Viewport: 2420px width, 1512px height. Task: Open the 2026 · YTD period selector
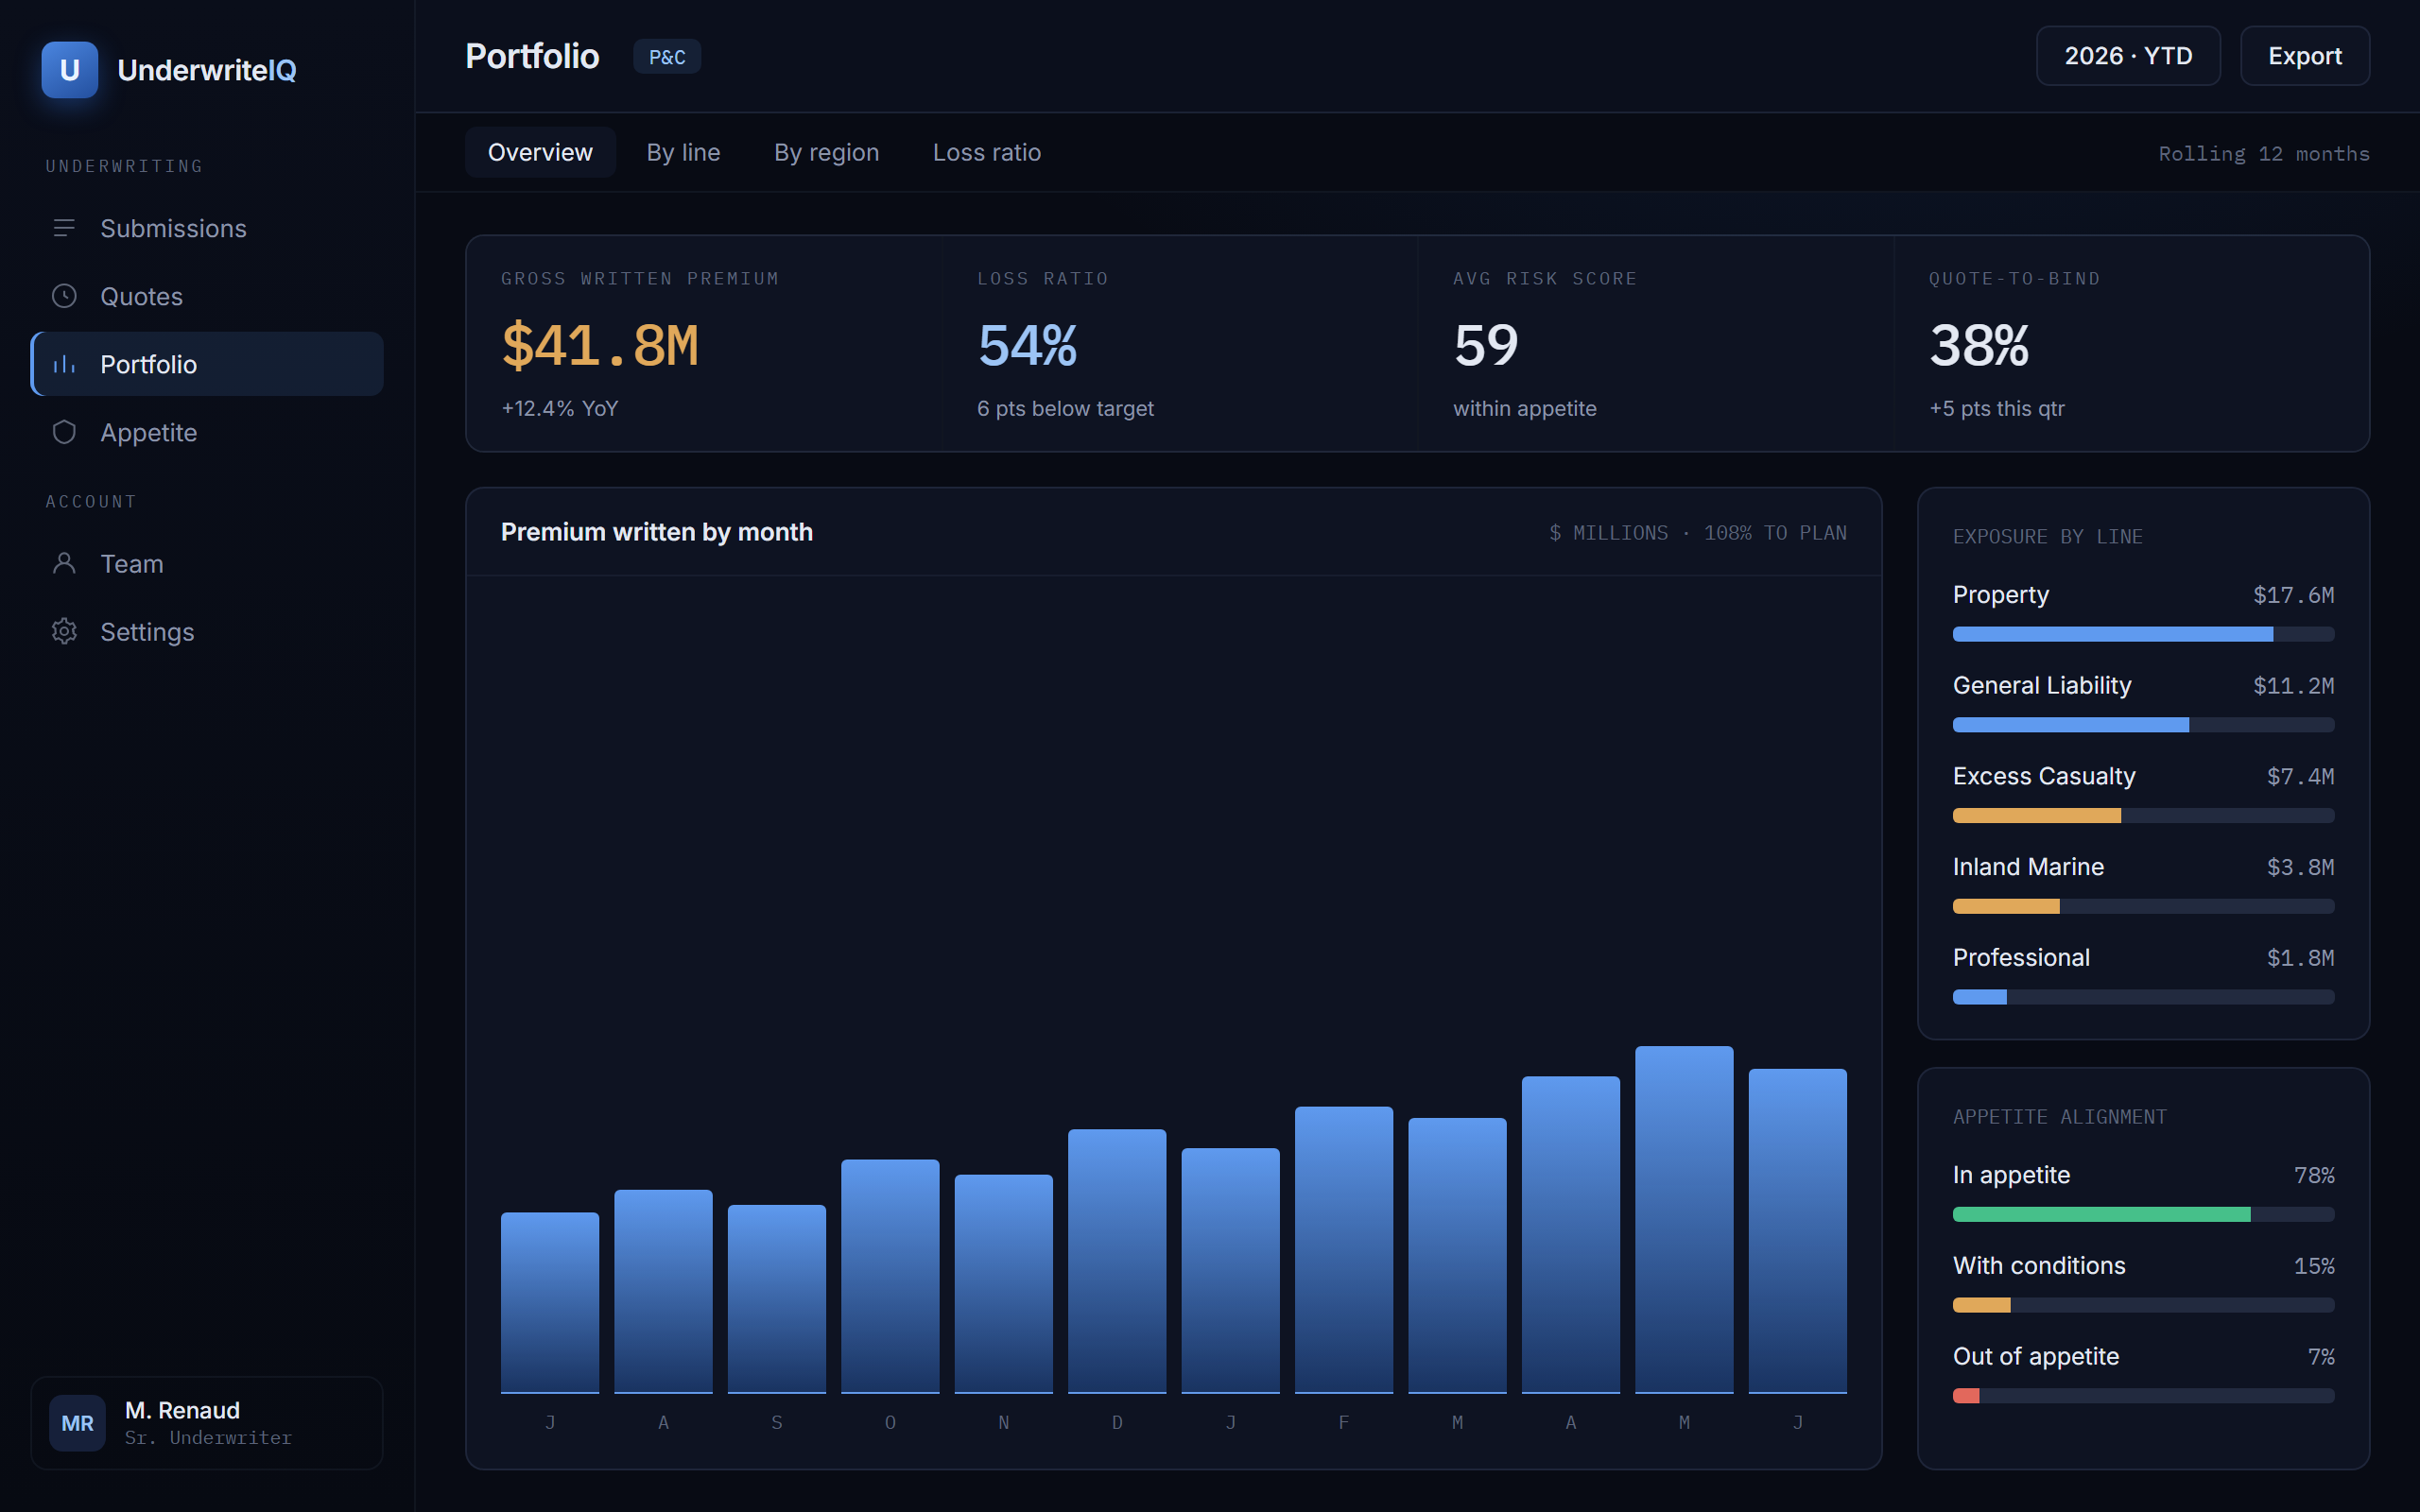(x=2128, y=56)
